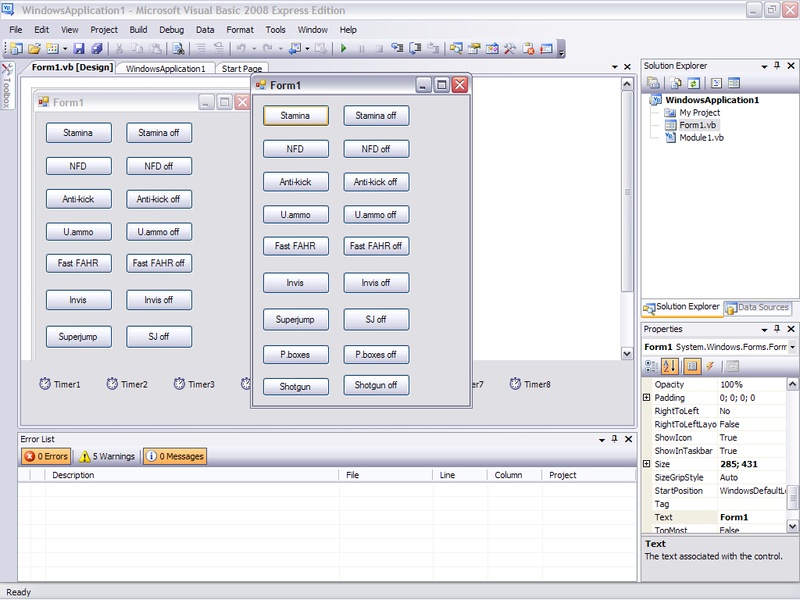The height and width of the screenshot is (600, 800).
Task: Open the File menu
Action: click(16, 30)
